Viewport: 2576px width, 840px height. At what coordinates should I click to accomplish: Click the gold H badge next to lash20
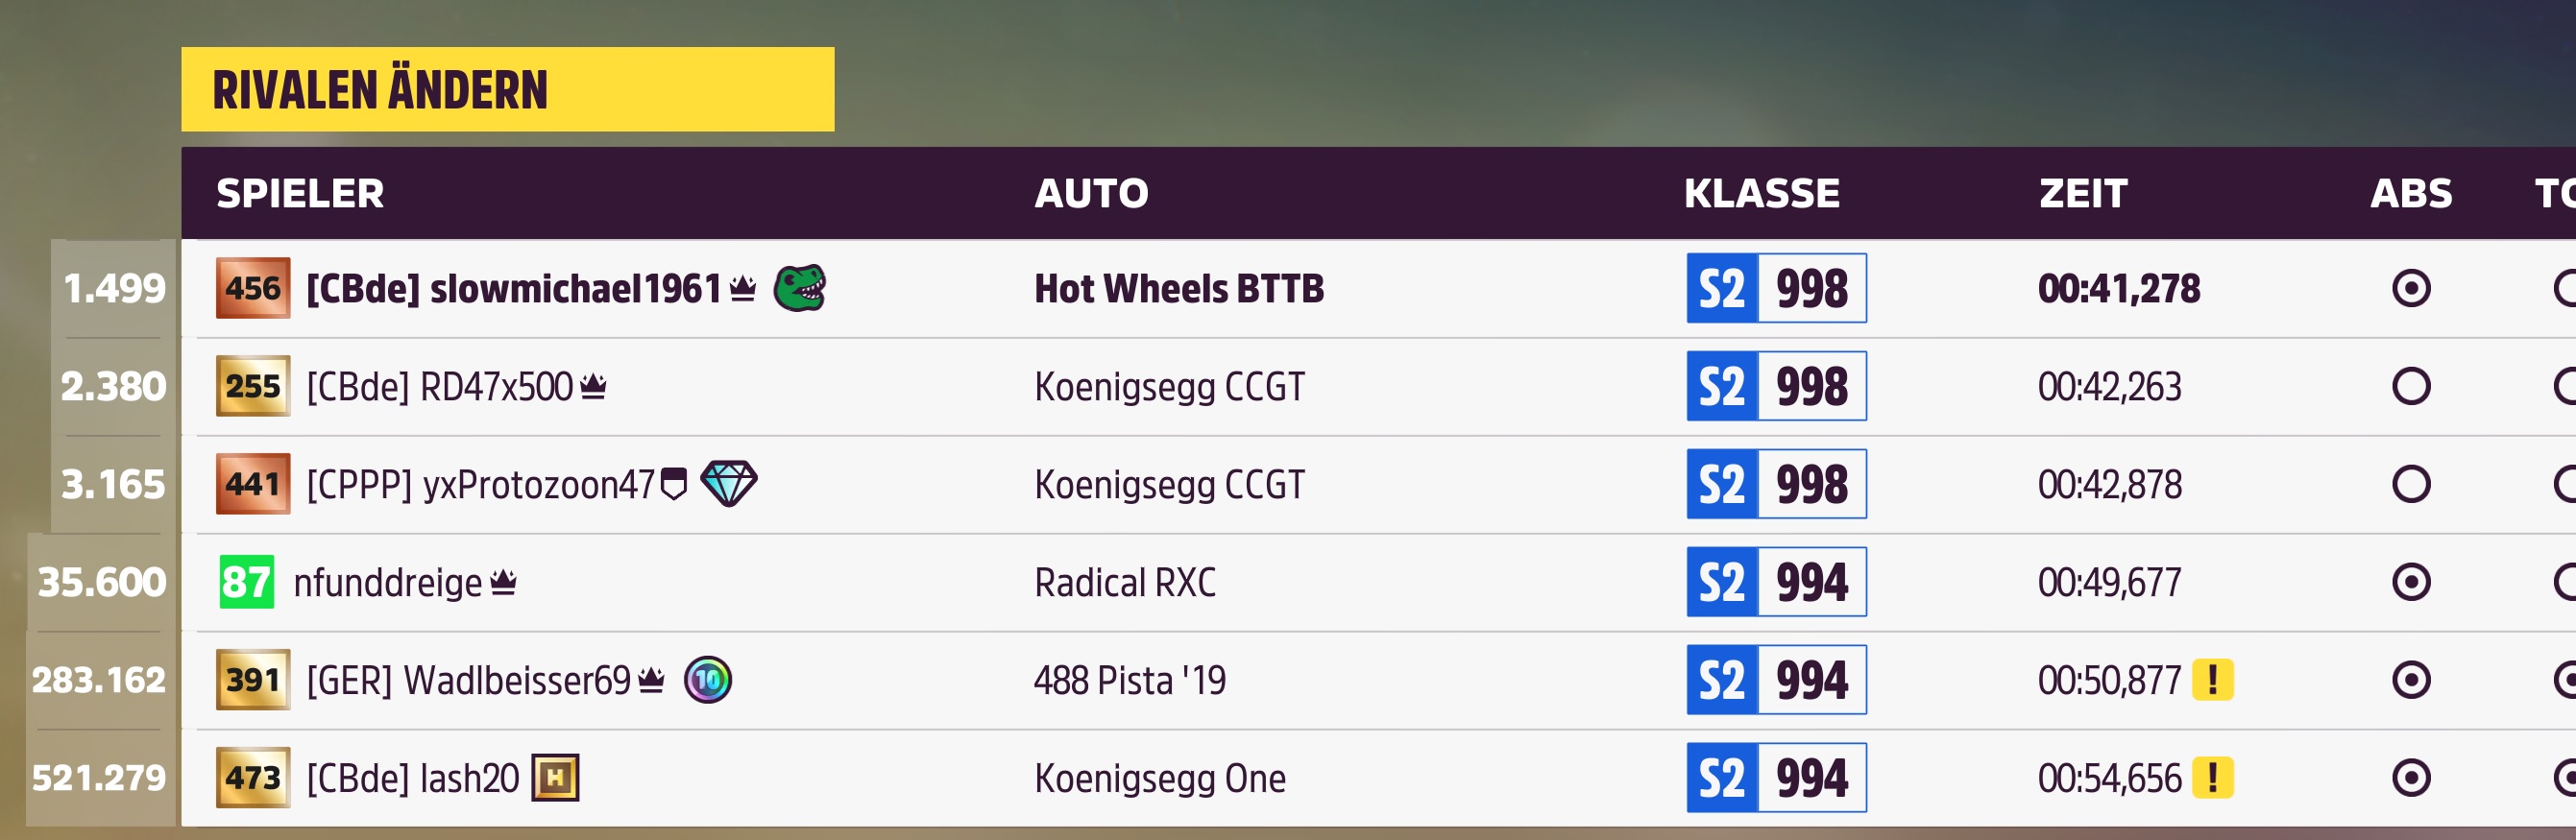pyautogui.click(x=555, y=778)
